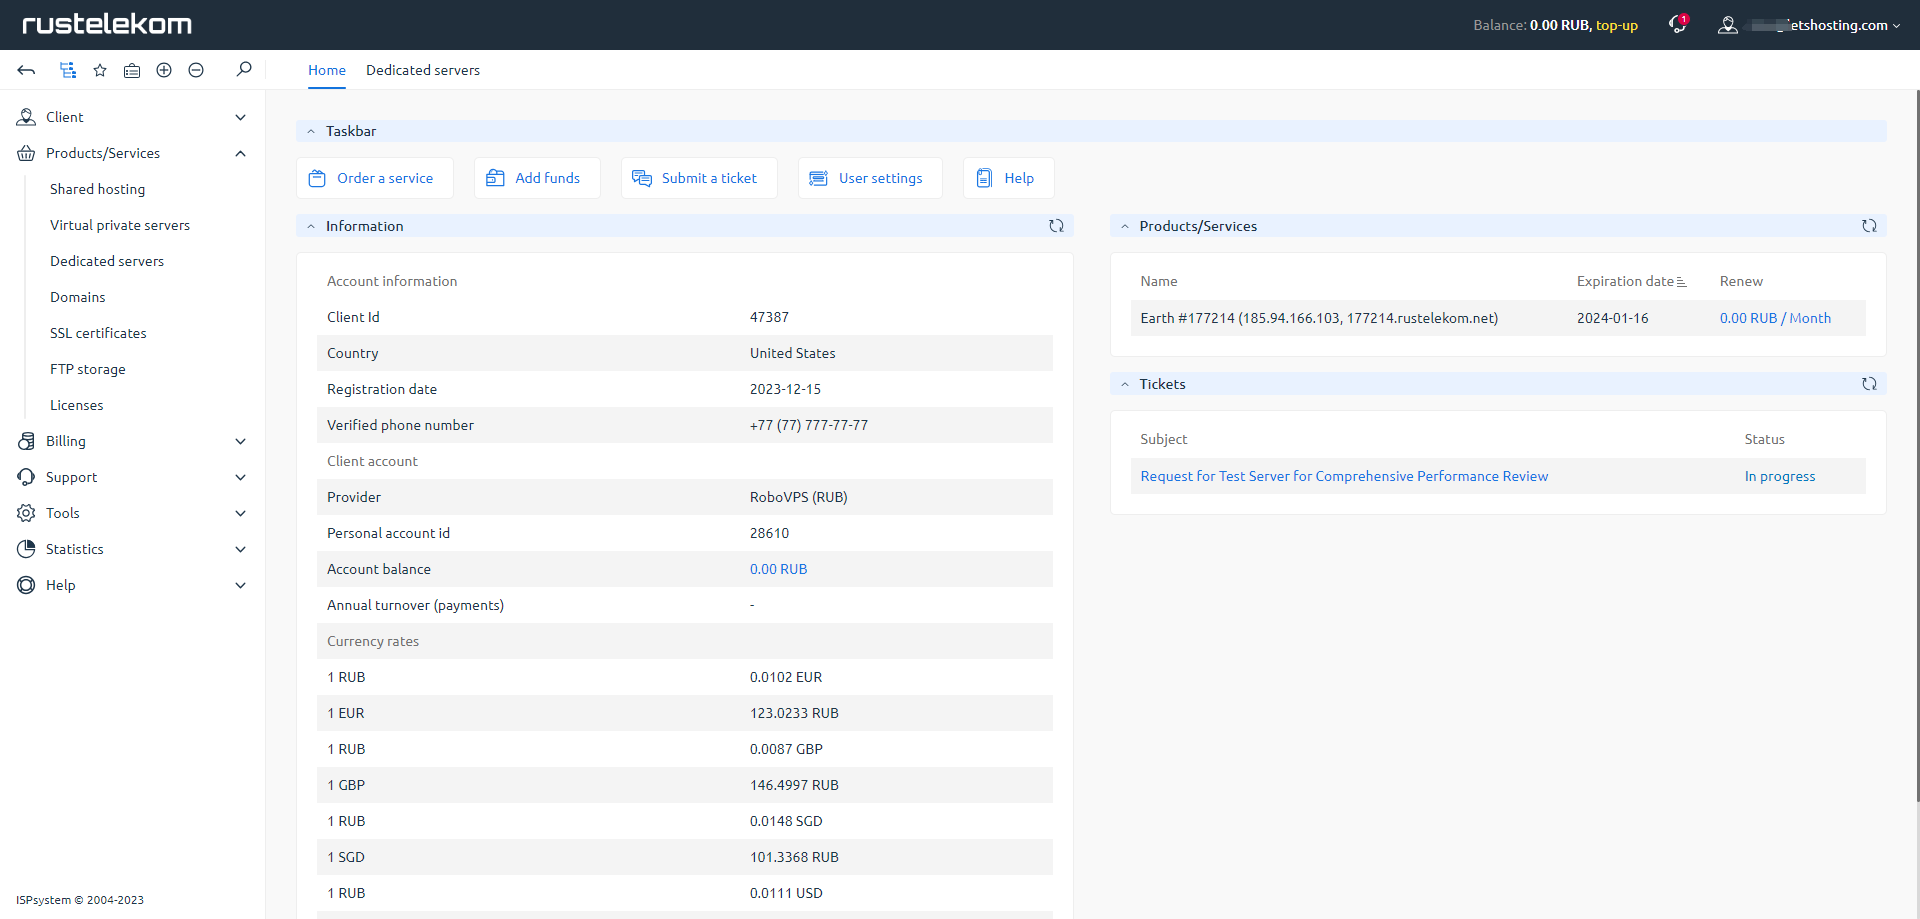The width and height of the screenshot is (1920, 919).
Task: Click the Support headset icon in the sidebar
Action: pos(26,477)
